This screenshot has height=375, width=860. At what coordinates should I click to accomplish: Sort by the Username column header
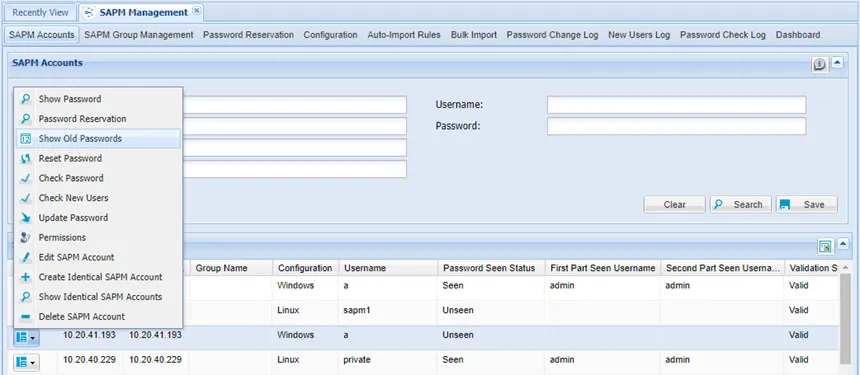coord(388,268)
